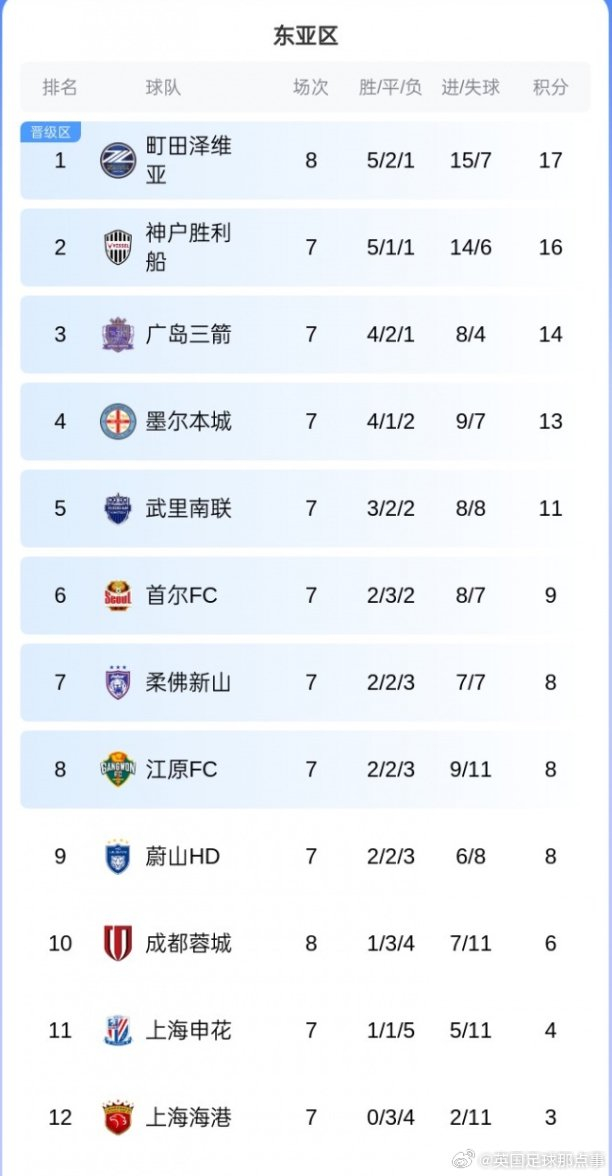Screen dimensions: 612x1176
Task: Click the 神户胜利船 team crest
Action: (118, 248)
